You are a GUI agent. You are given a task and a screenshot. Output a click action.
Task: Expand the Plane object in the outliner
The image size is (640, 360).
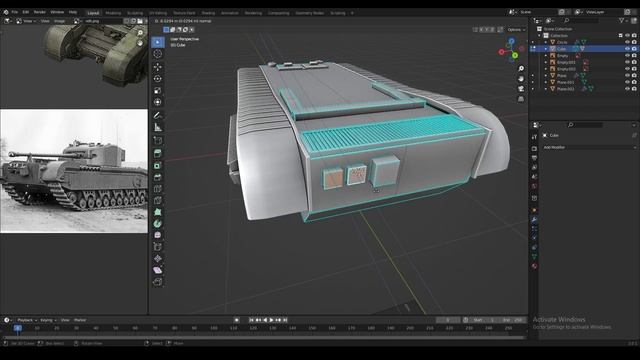[546, 76]
